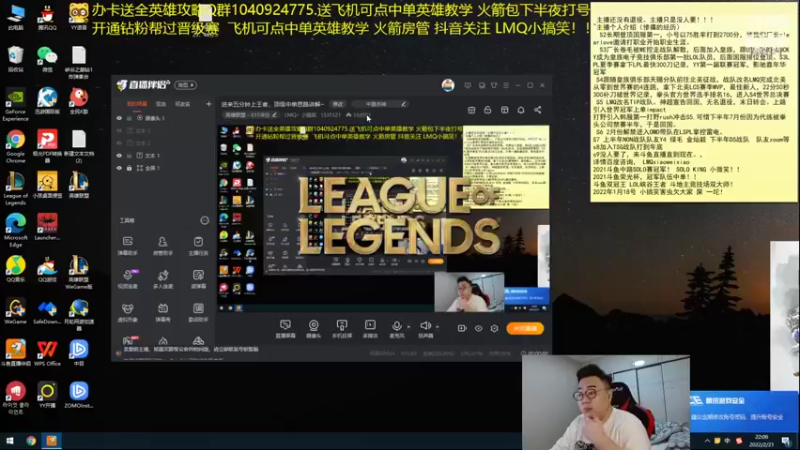Viewport: 800px width, 450px height.
Task: Click the record video icon near 关闭直播
Action: pos(462,329)
